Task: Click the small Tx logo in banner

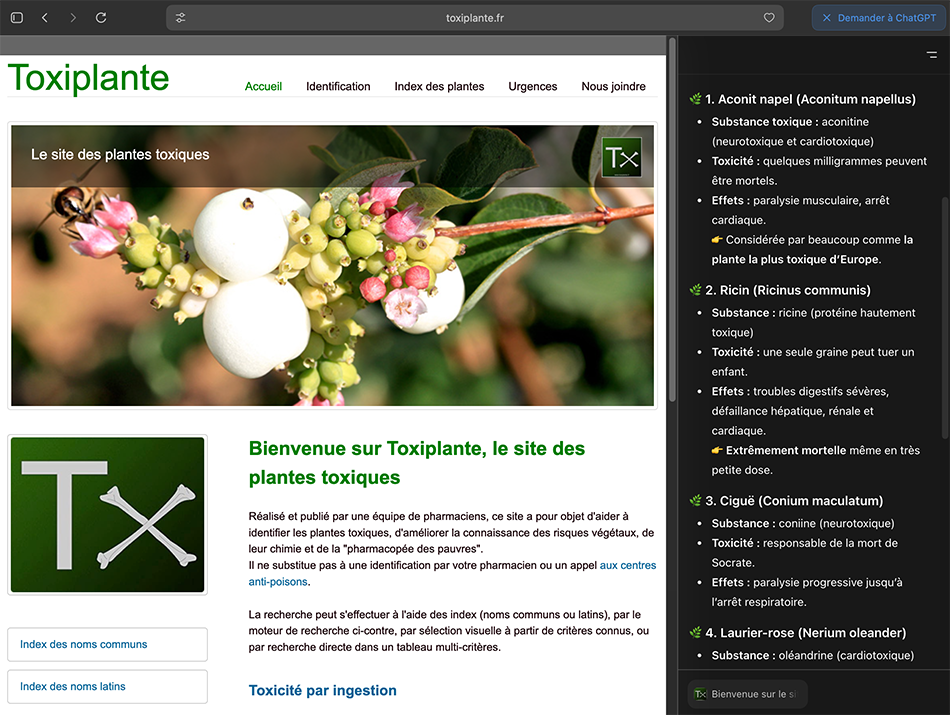Action: click(x=622, y=158)
